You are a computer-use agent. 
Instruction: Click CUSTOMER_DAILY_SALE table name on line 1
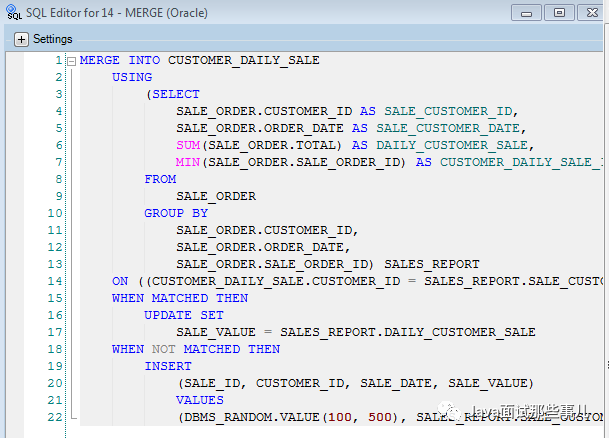pos(244,60)
